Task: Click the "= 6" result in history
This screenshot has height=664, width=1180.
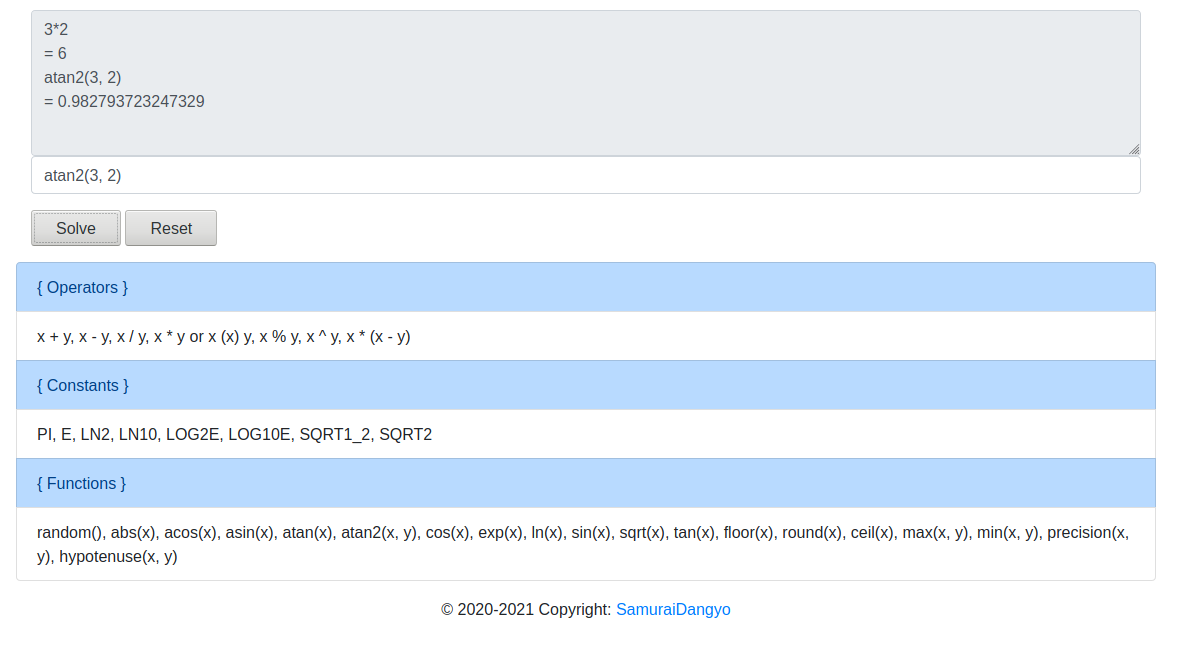Action: tap(55, 53)
